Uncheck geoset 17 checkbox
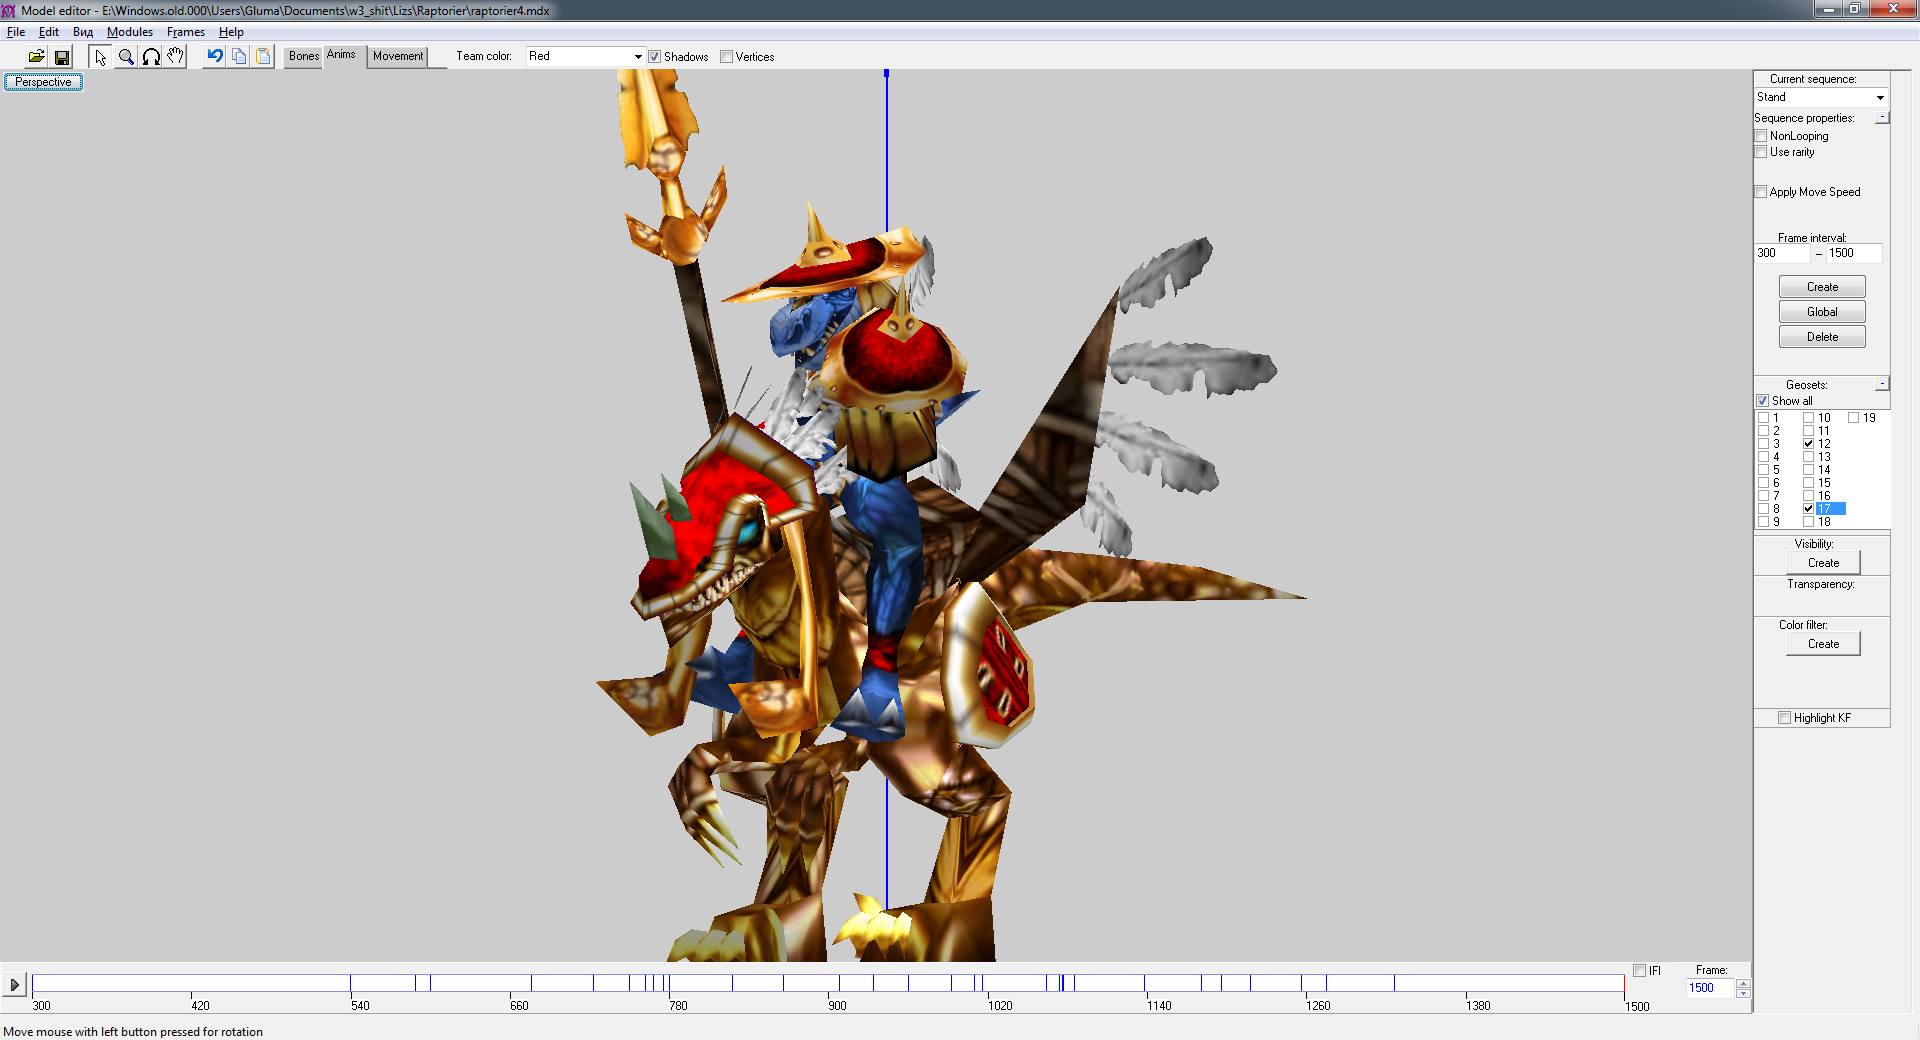Viewport: 1920px width, 1040px height. (1808, 508)
